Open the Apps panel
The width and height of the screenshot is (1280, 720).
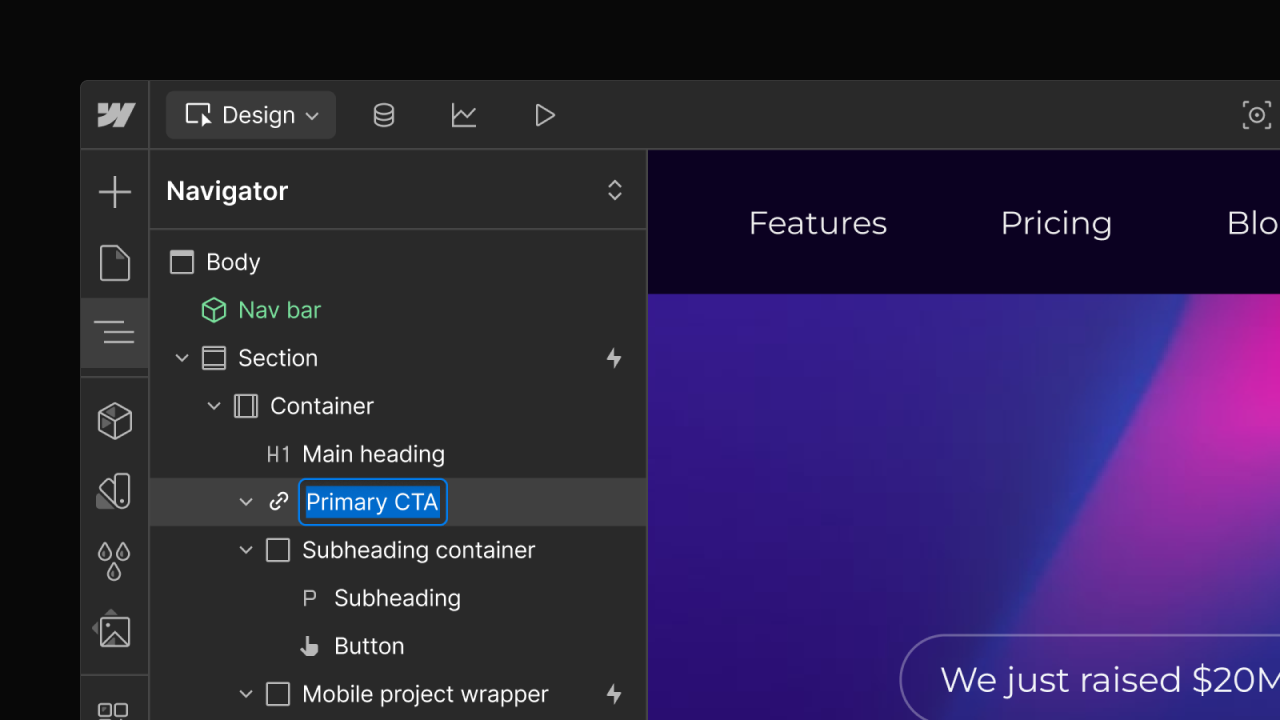[x=115, y=710]
